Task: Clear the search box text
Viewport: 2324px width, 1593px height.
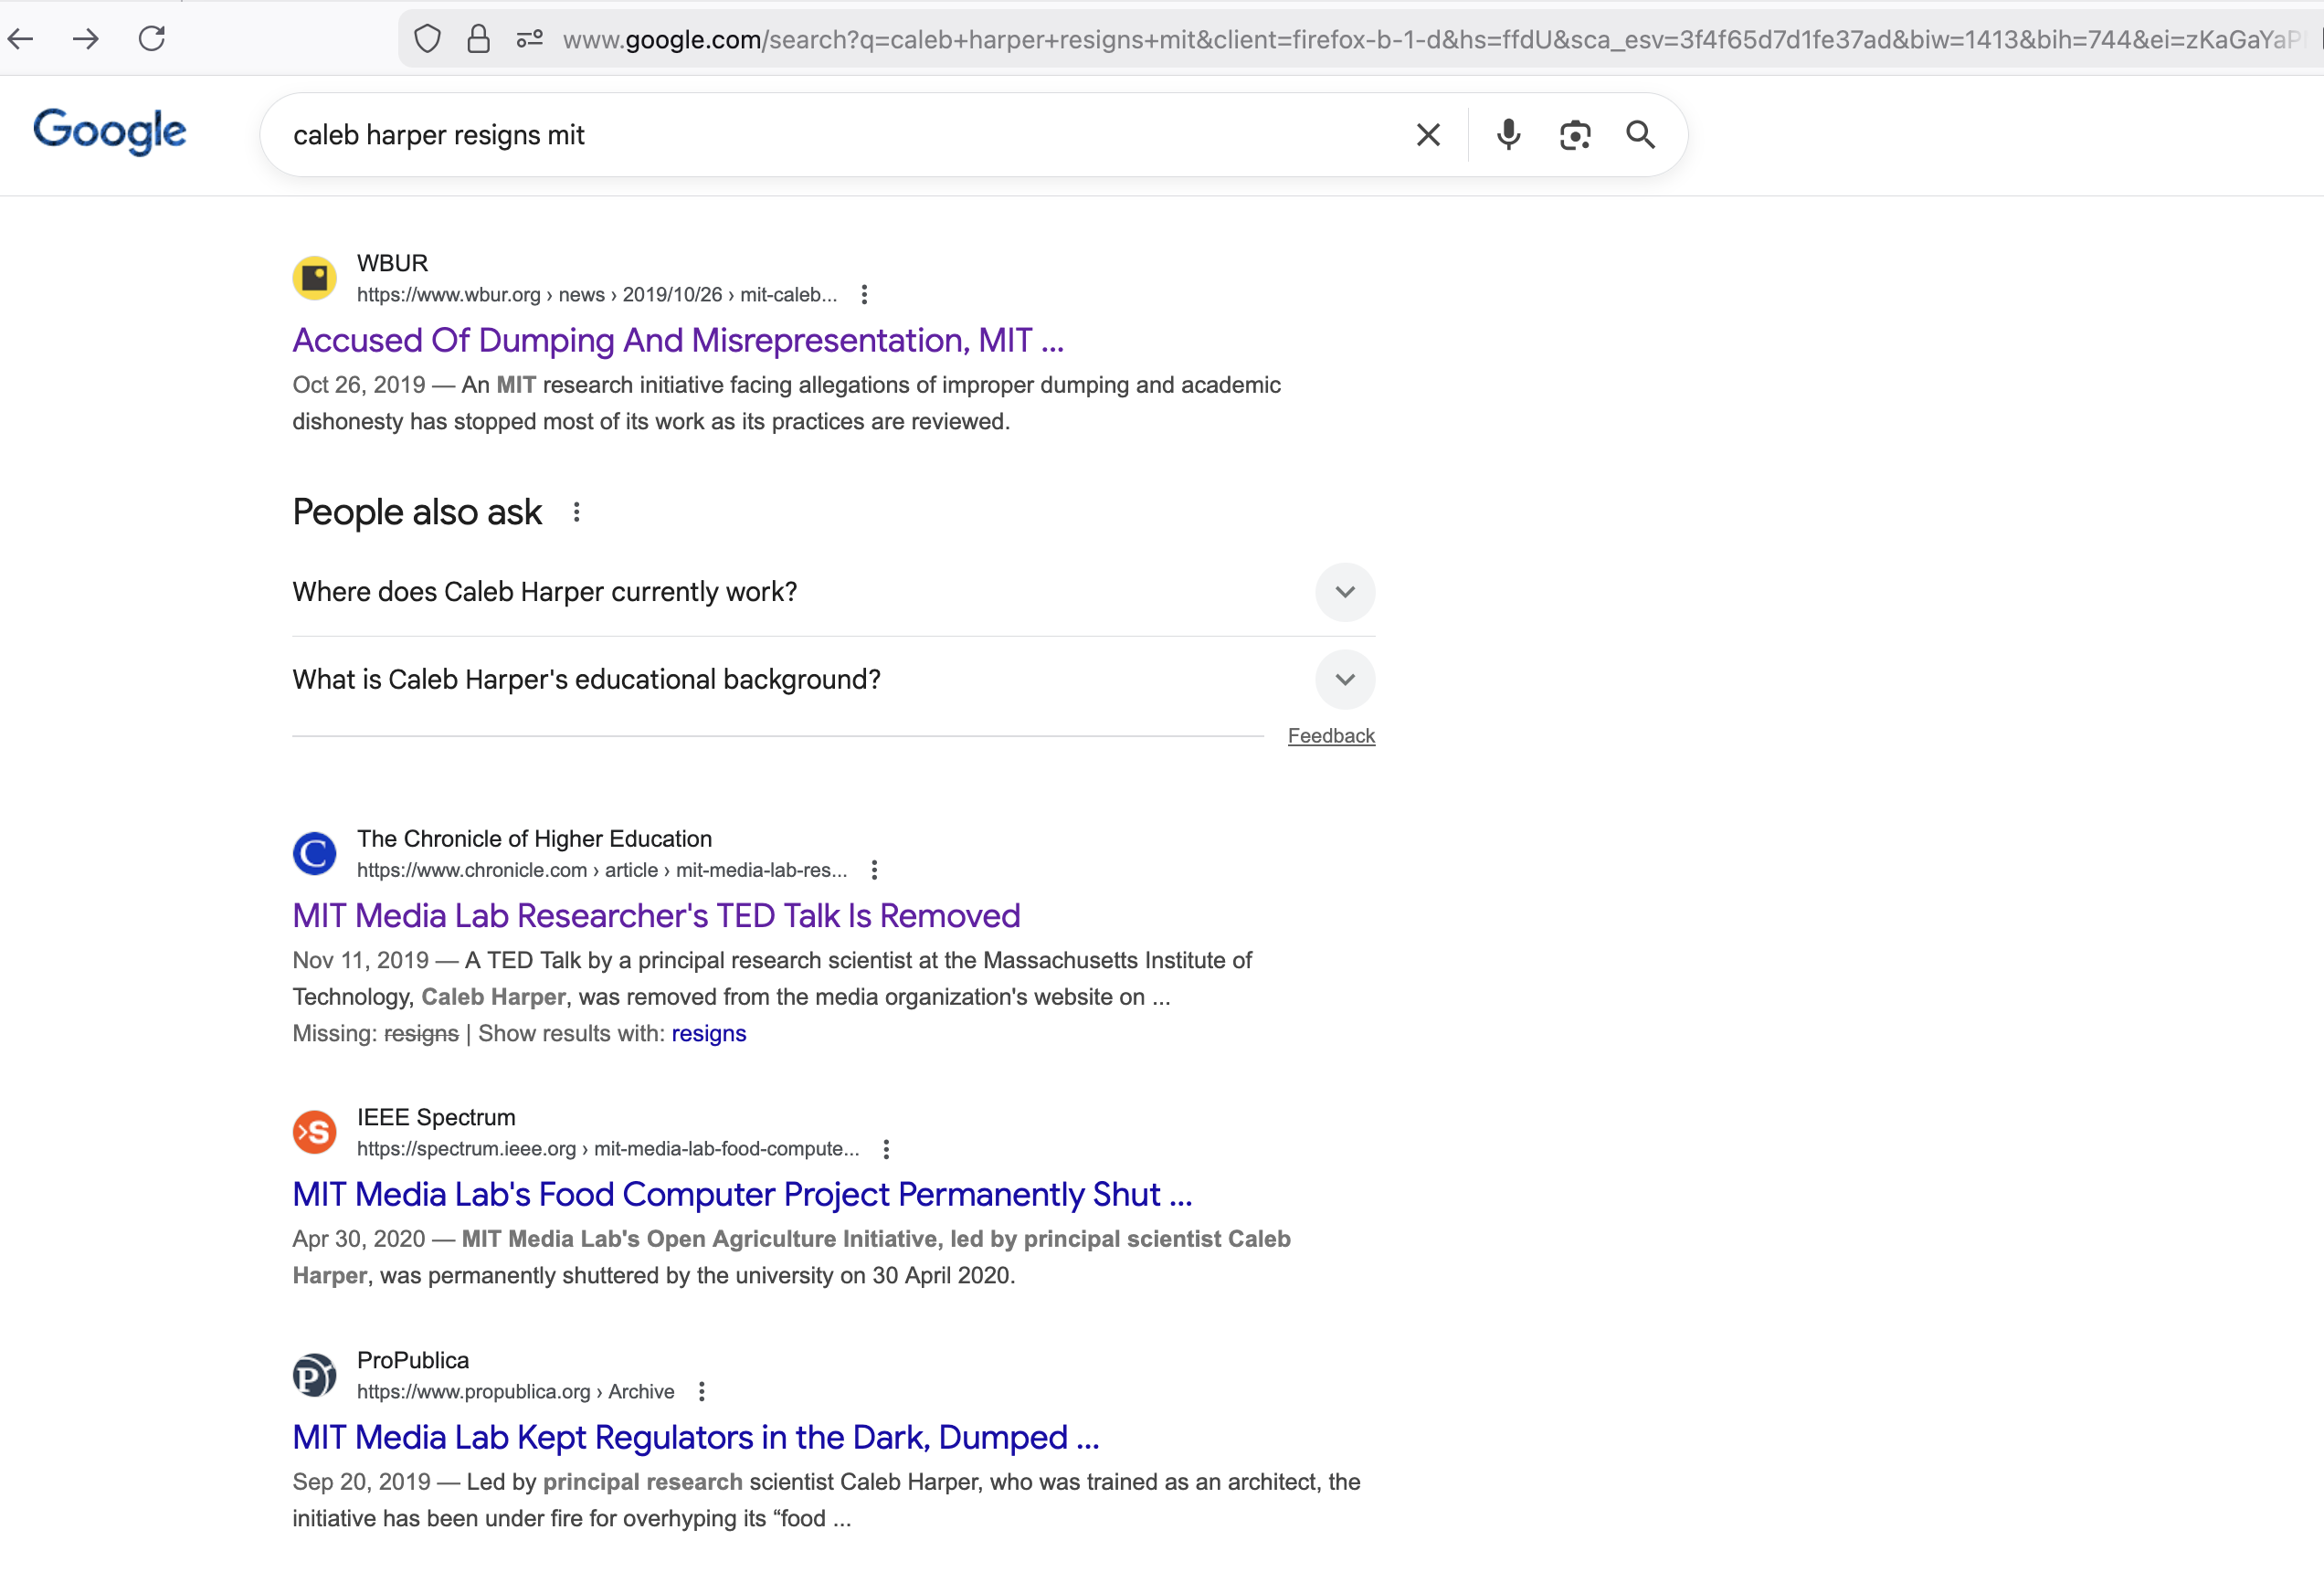Action: click(x=1428, y=135)
